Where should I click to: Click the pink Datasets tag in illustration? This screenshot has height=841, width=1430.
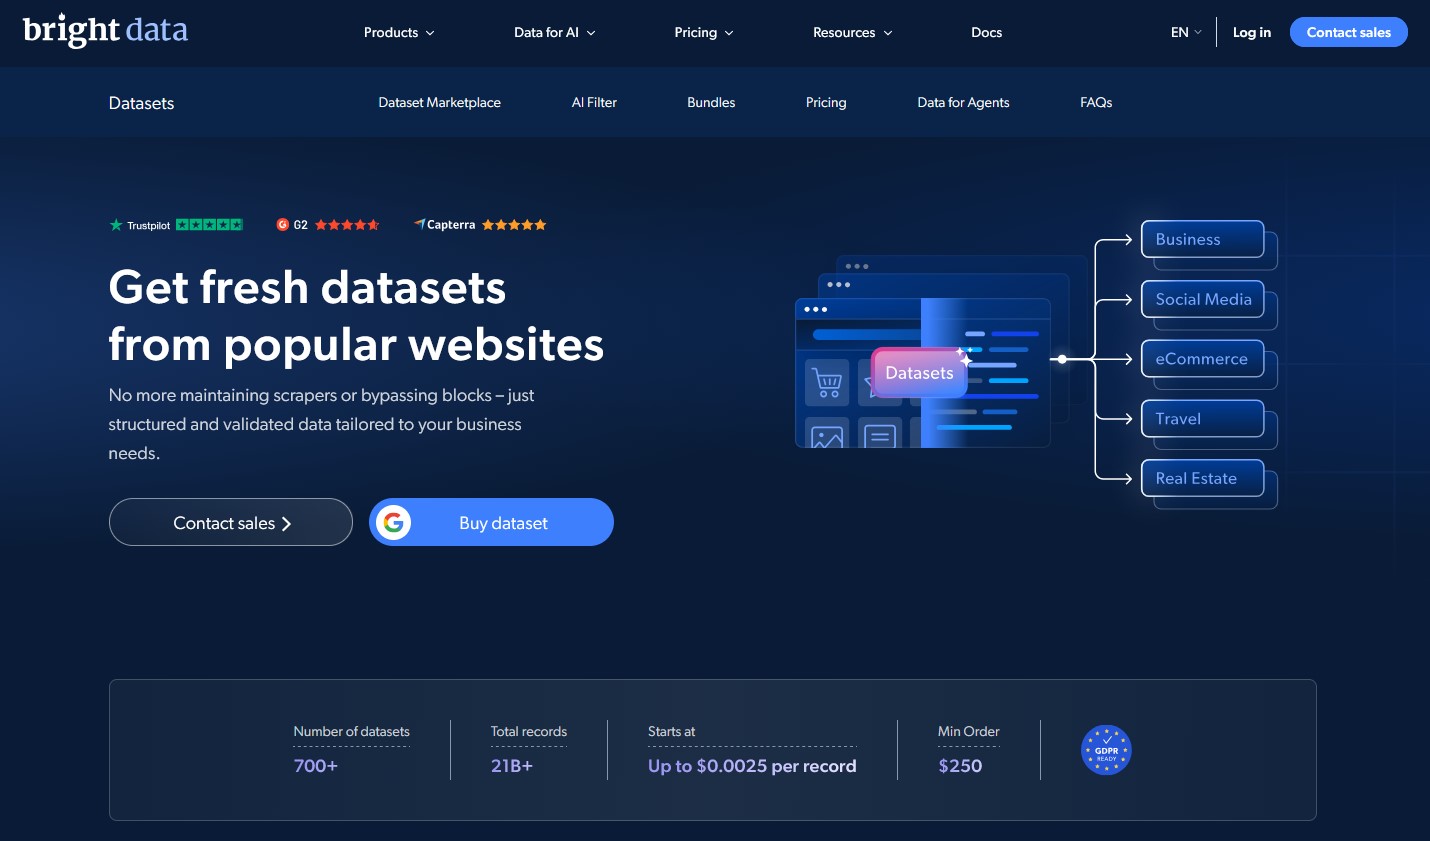click(920, 373)
